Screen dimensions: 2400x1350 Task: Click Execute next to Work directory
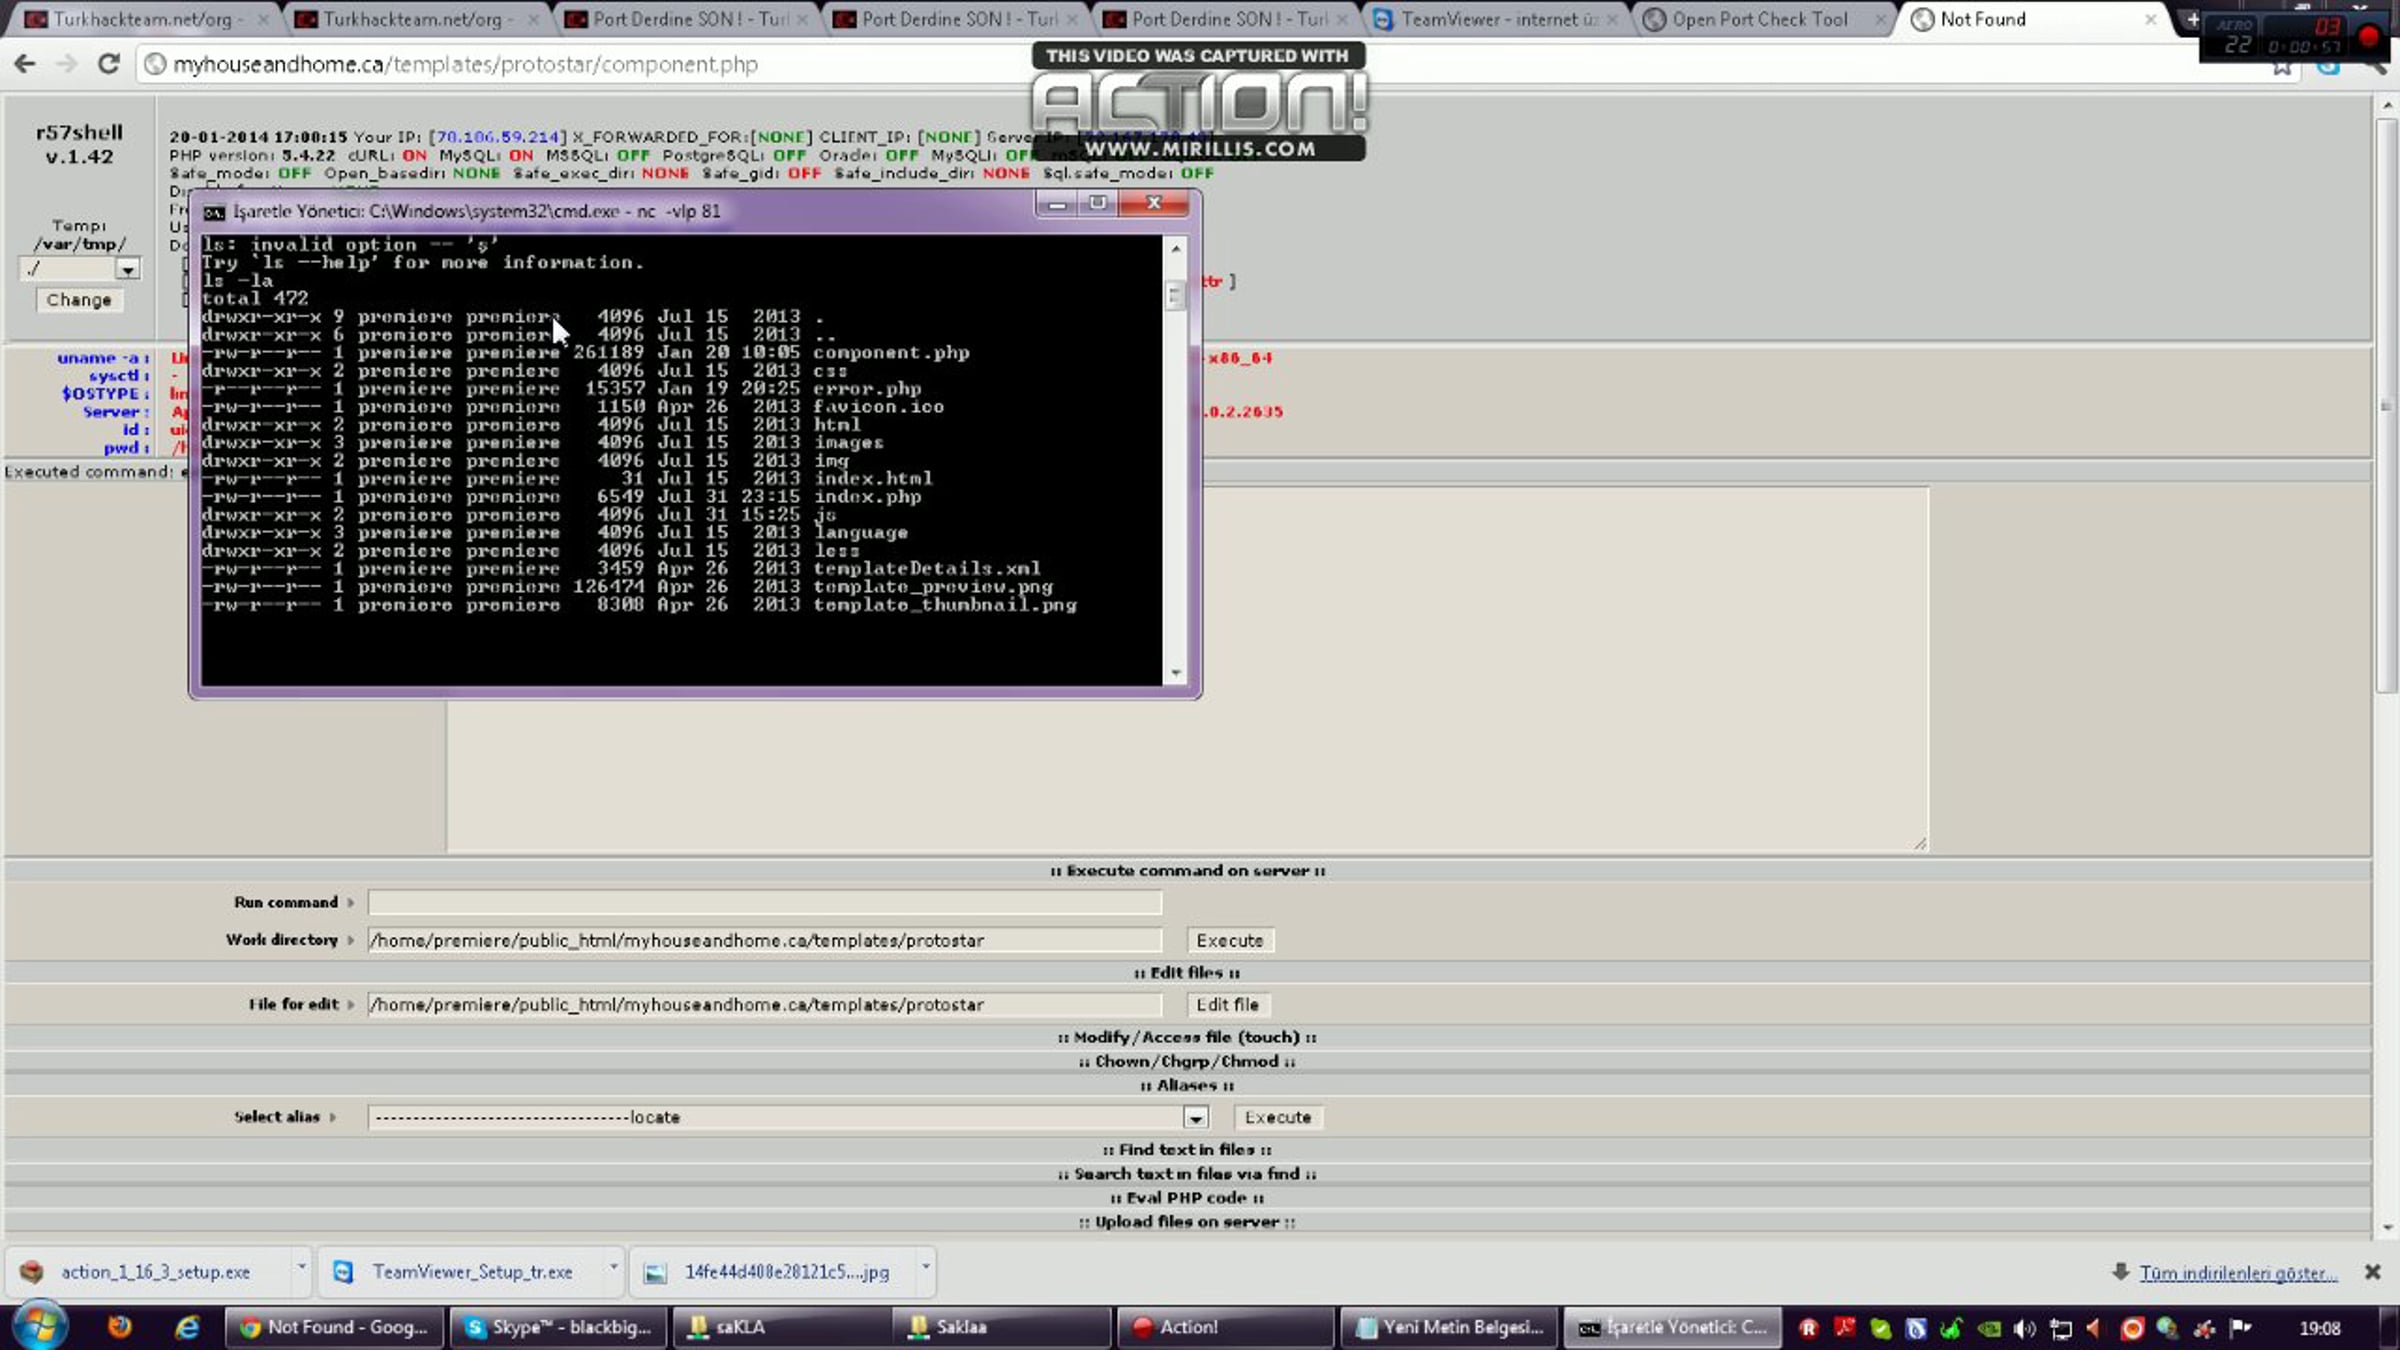click(1230, 941)
